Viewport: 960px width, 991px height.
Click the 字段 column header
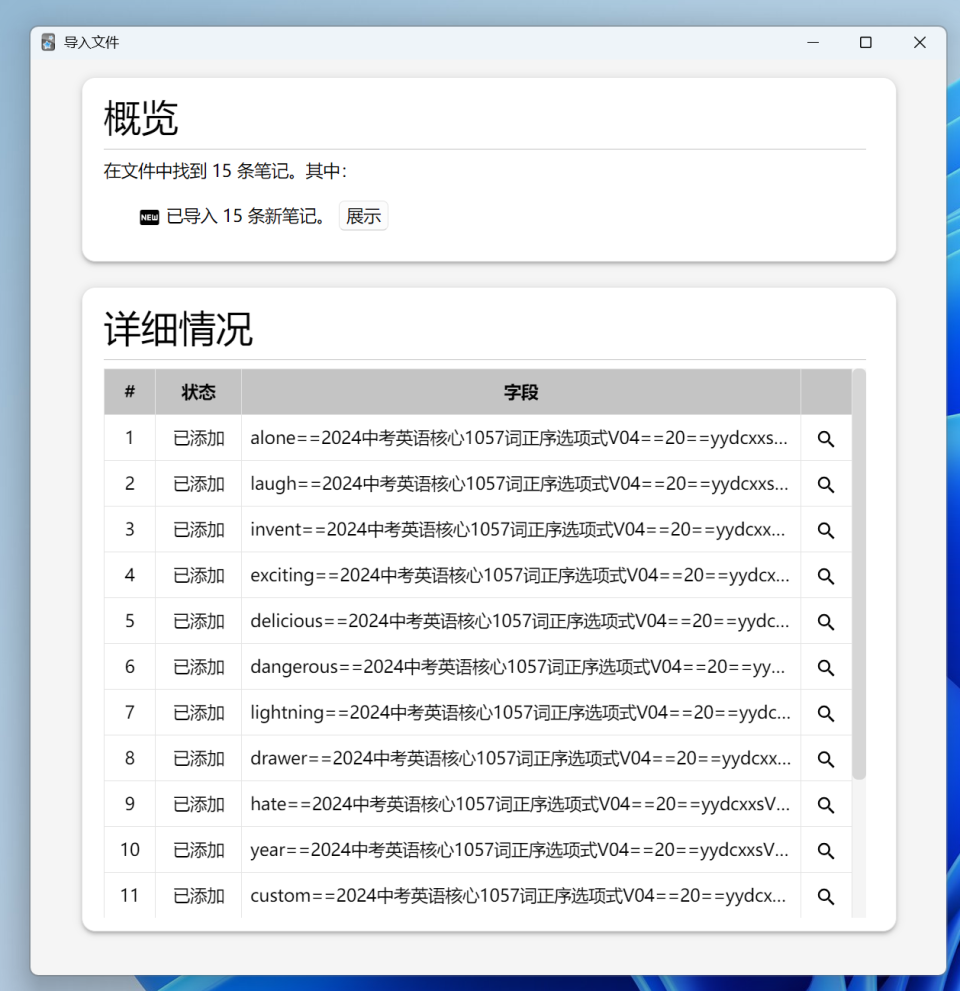click(521, 392)
